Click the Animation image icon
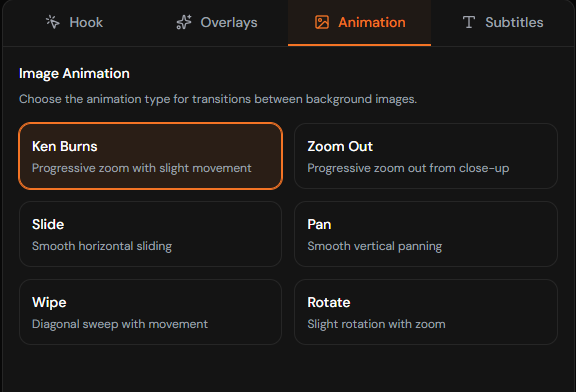This screenshot has height=392, width=576. (322, 22)
